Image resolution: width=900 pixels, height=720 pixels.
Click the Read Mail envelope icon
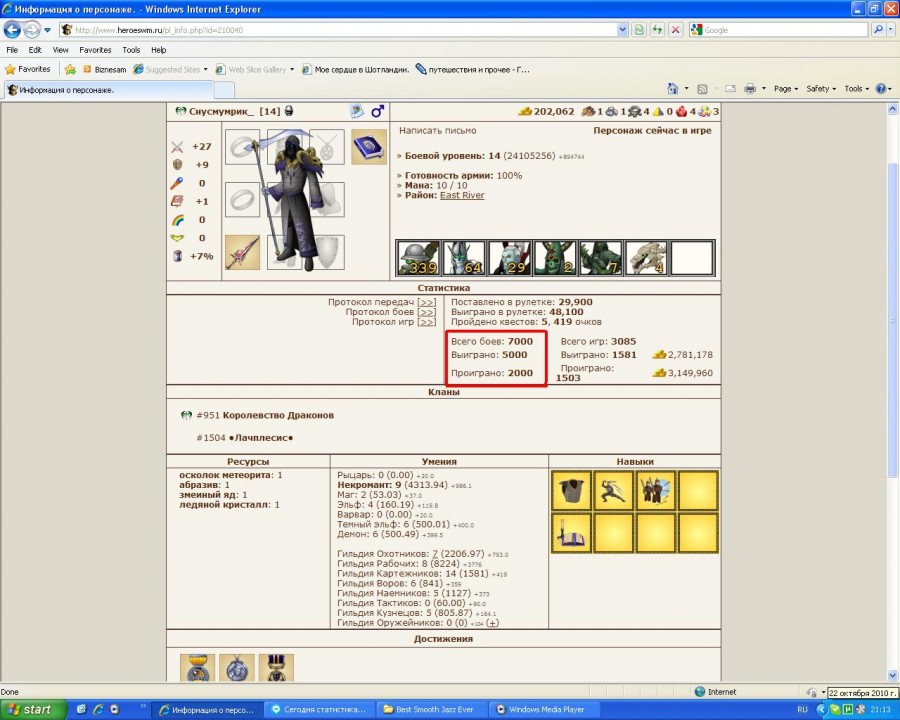(730, 89)
